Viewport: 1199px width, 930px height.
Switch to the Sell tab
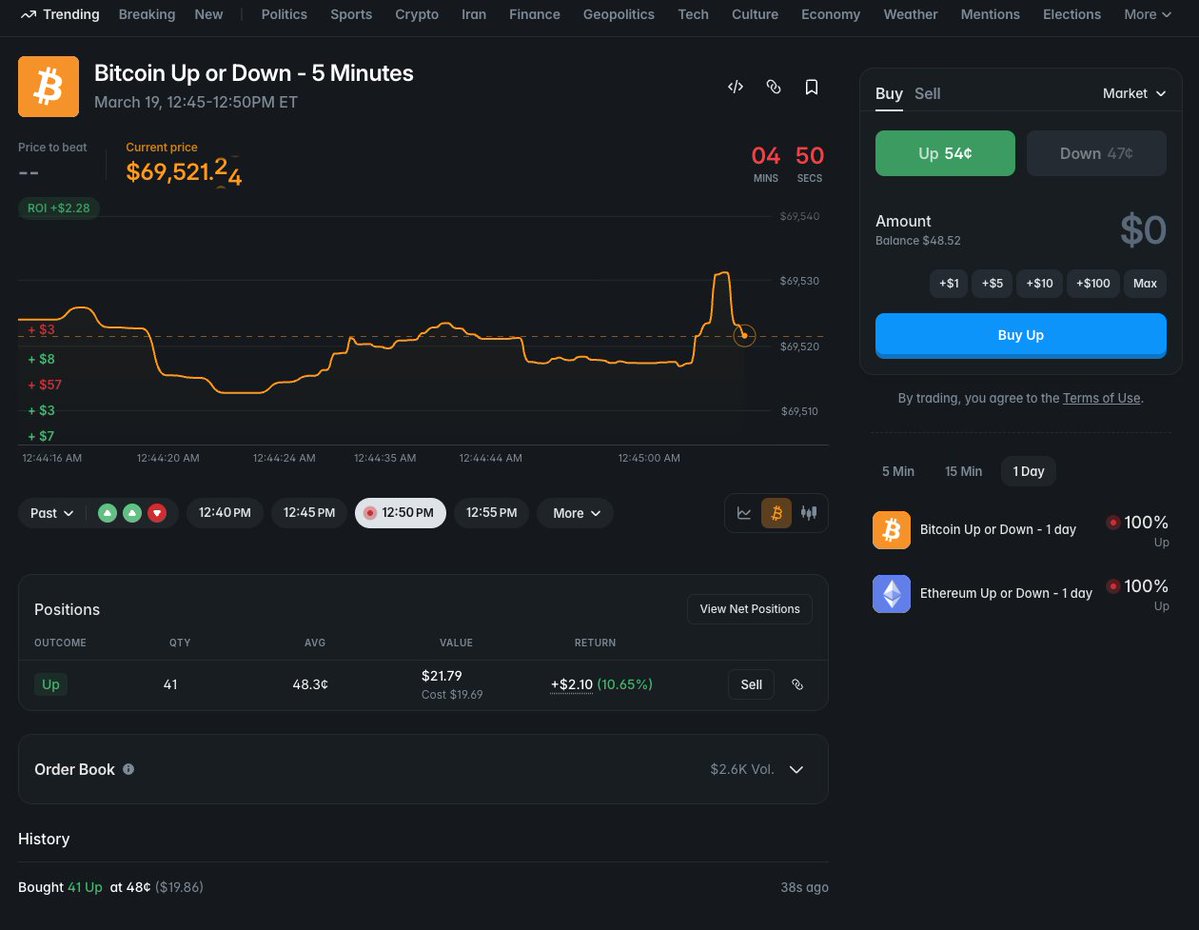(927, 93)
